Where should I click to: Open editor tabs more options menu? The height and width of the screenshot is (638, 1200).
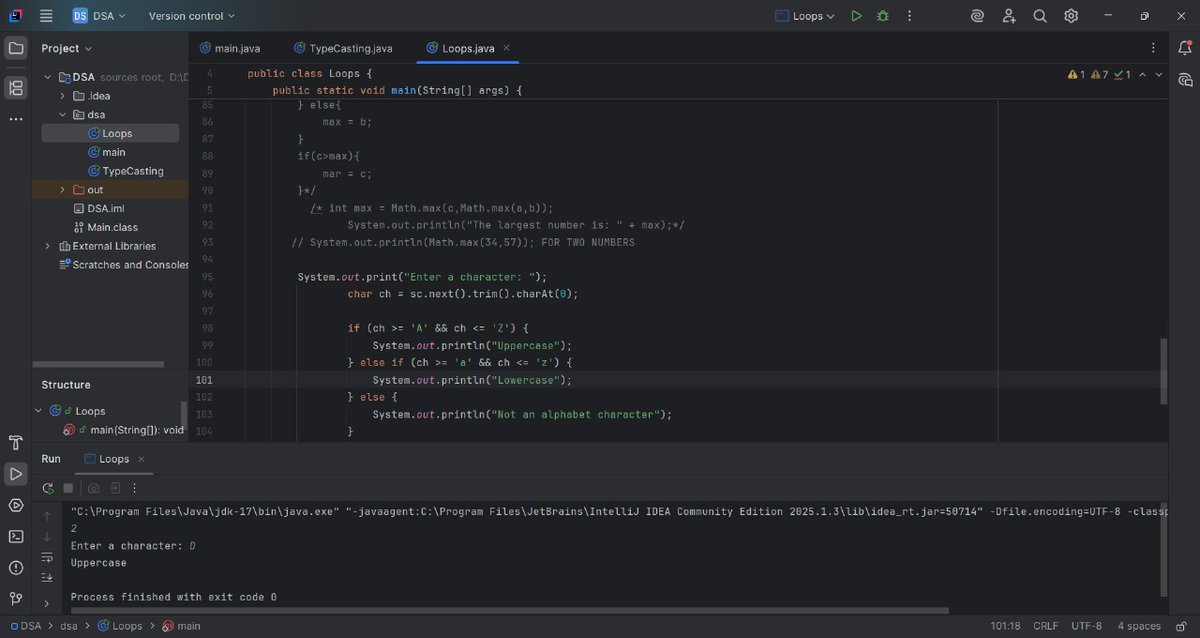point(1153,48)
